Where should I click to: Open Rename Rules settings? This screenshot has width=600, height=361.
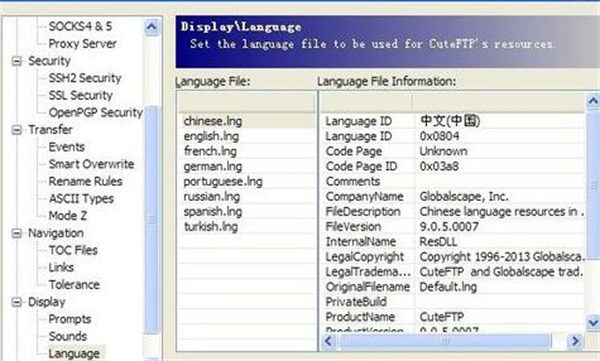click(85, 181)
